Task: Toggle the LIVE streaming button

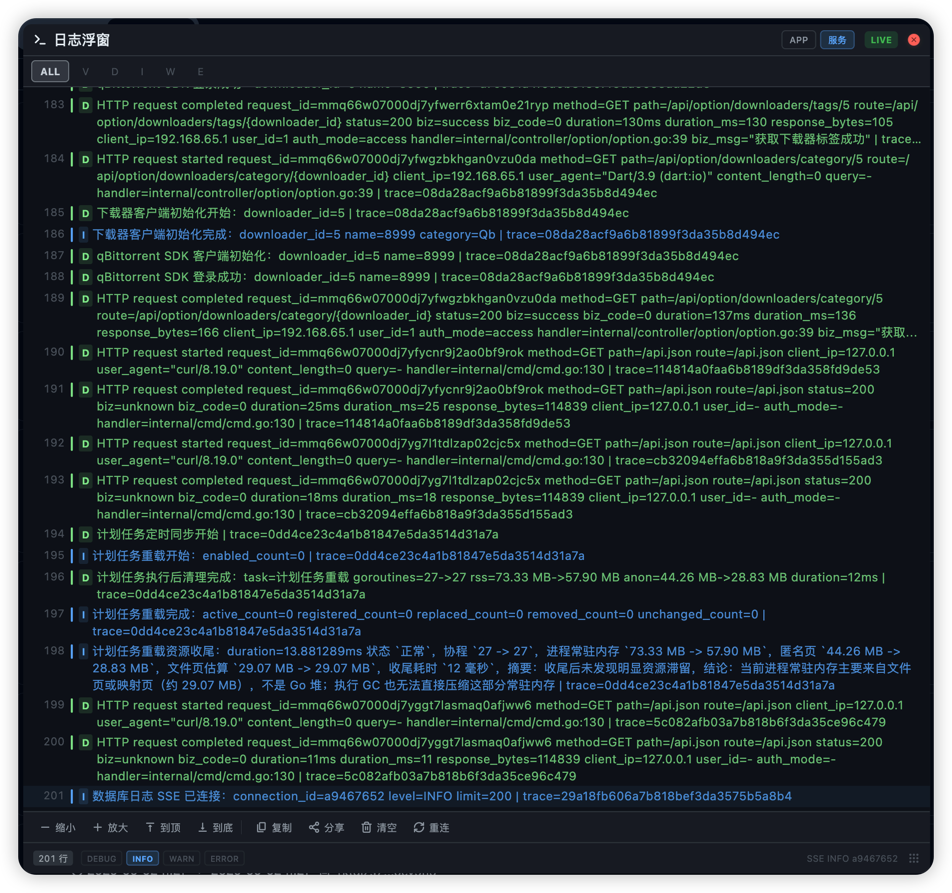Action: coord(881,40)
